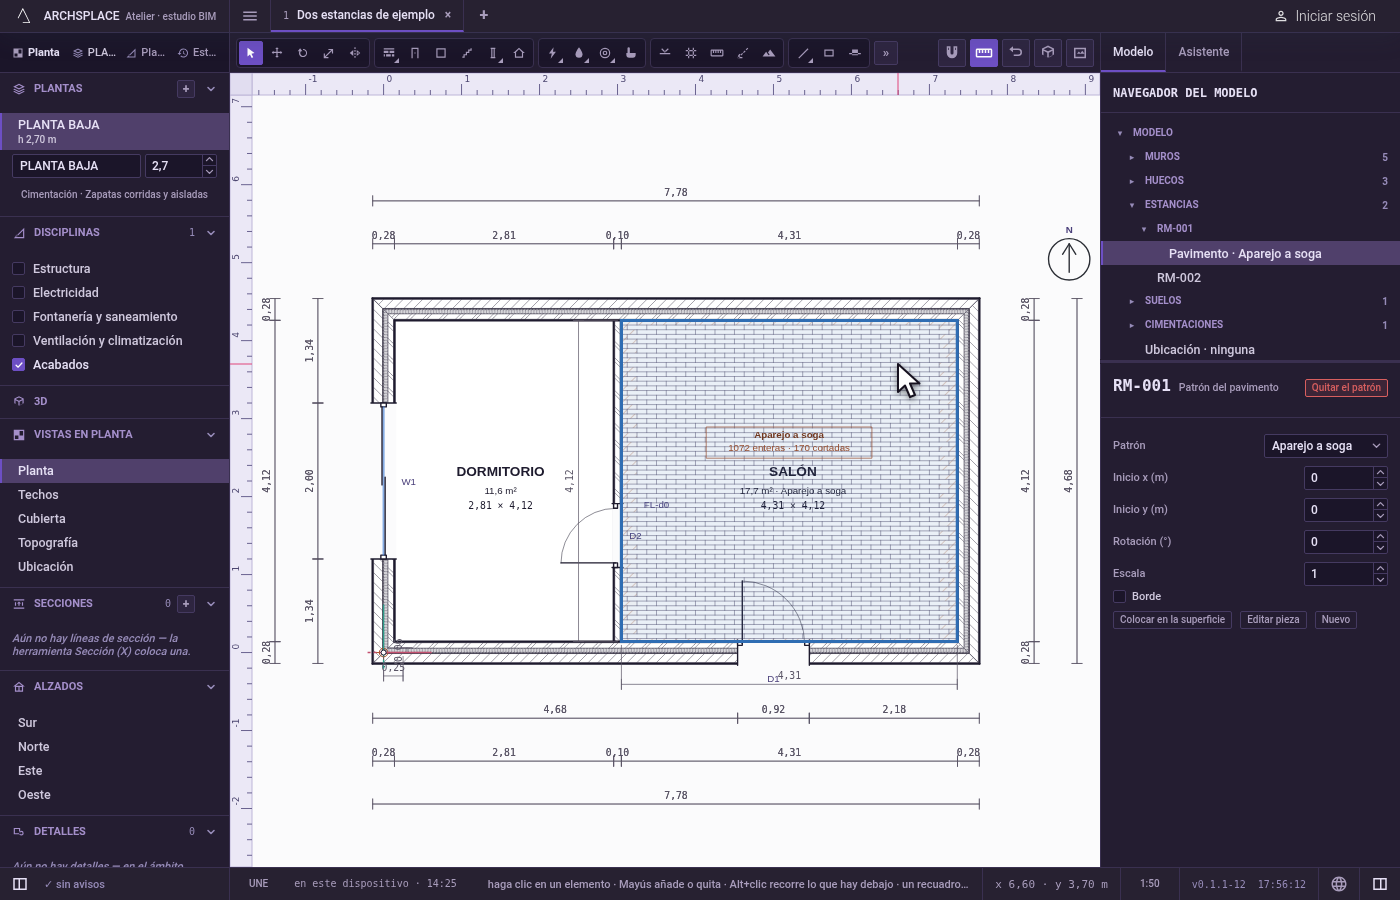The image size is (1400, 900).
Task: Expand the MUROS tree node
Action: pyautogui.click(x=1132, y=157)
